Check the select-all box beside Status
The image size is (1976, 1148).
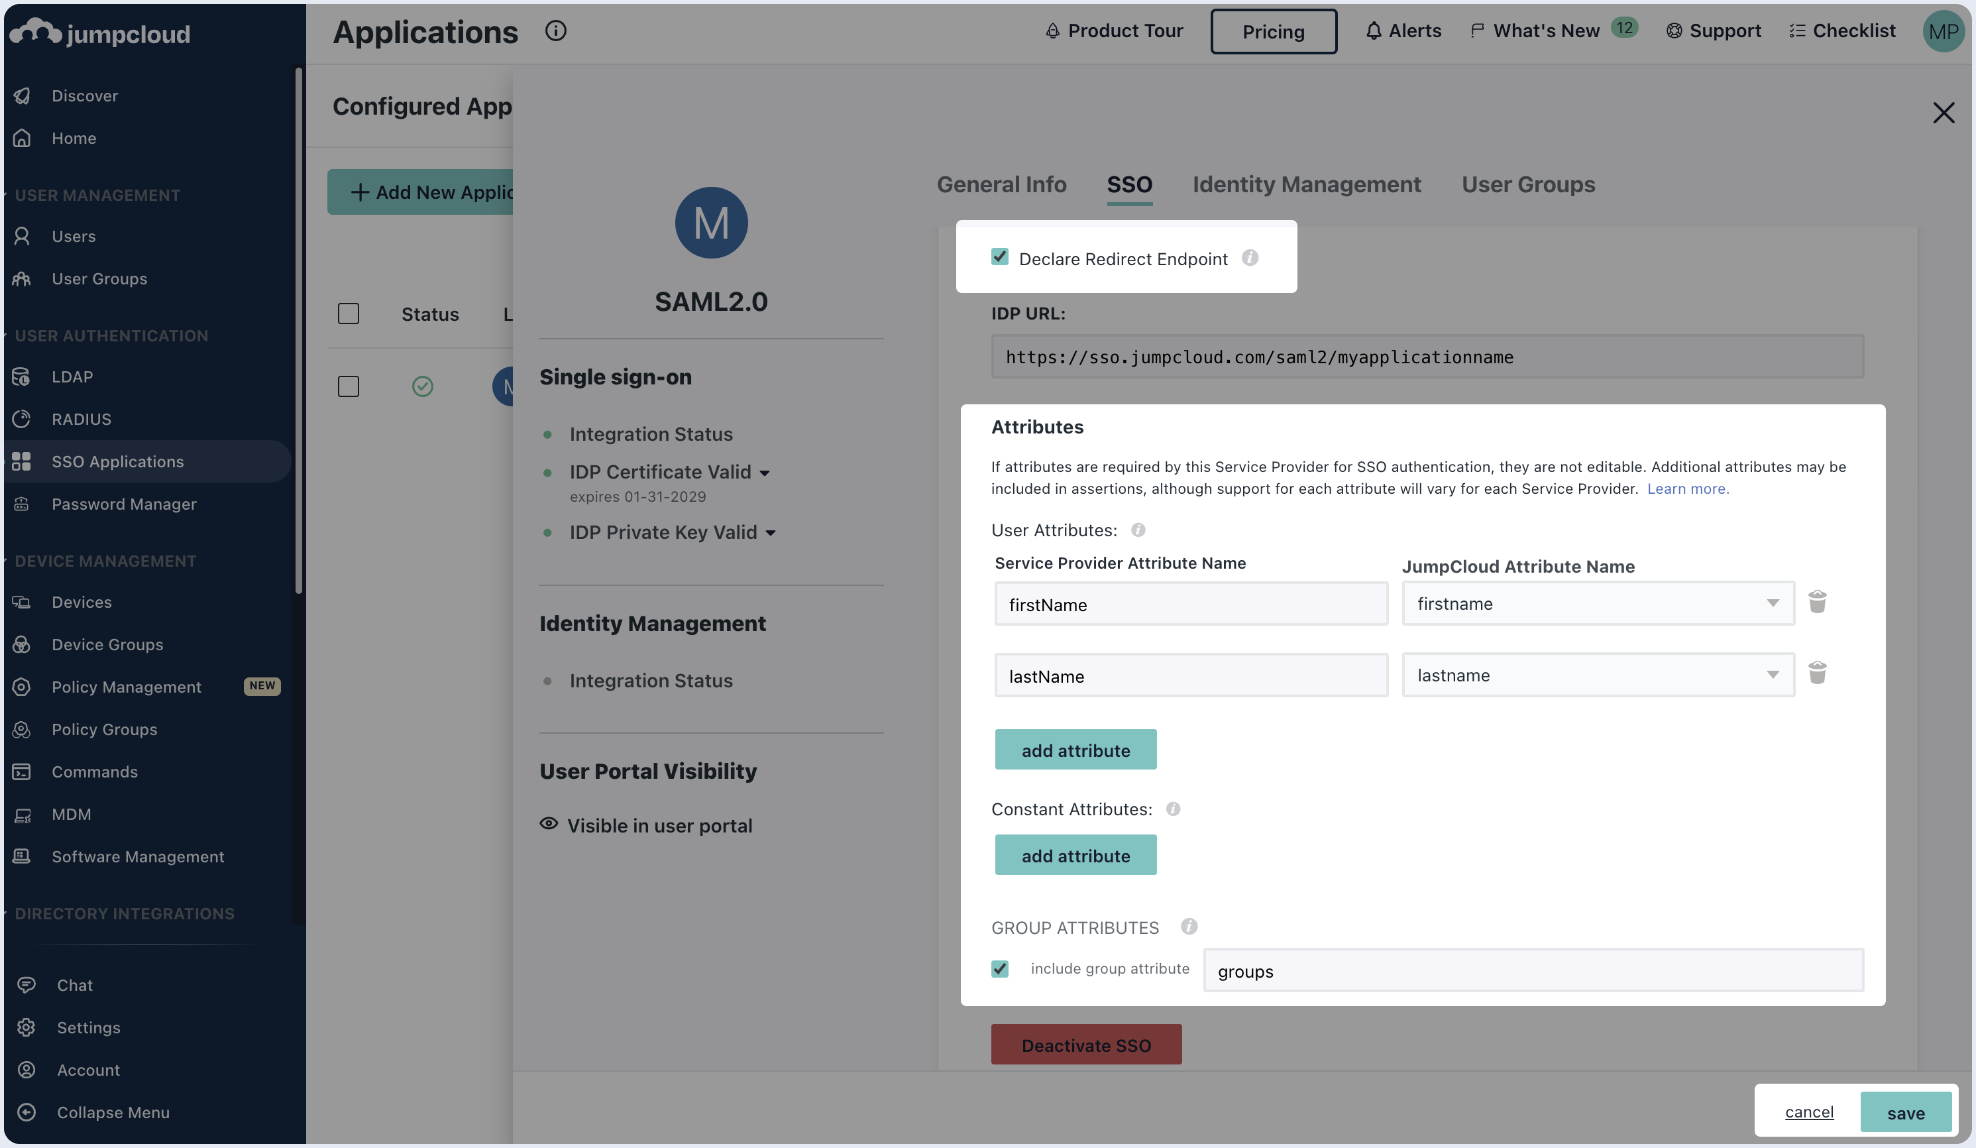[x=348, y=314]
